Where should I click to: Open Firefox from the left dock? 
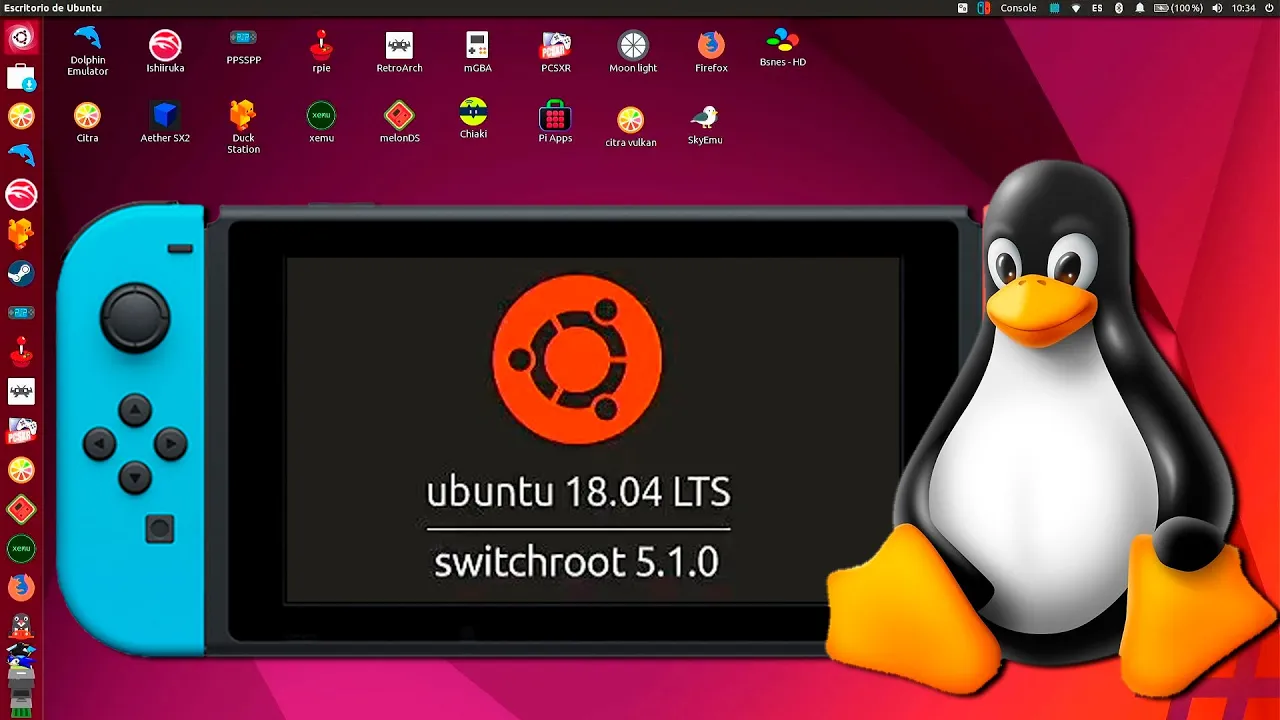point(21,588)
